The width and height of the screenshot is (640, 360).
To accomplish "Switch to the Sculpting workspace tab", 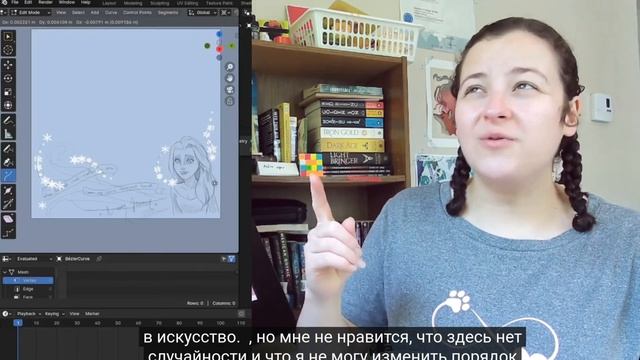I will point(160,3).
